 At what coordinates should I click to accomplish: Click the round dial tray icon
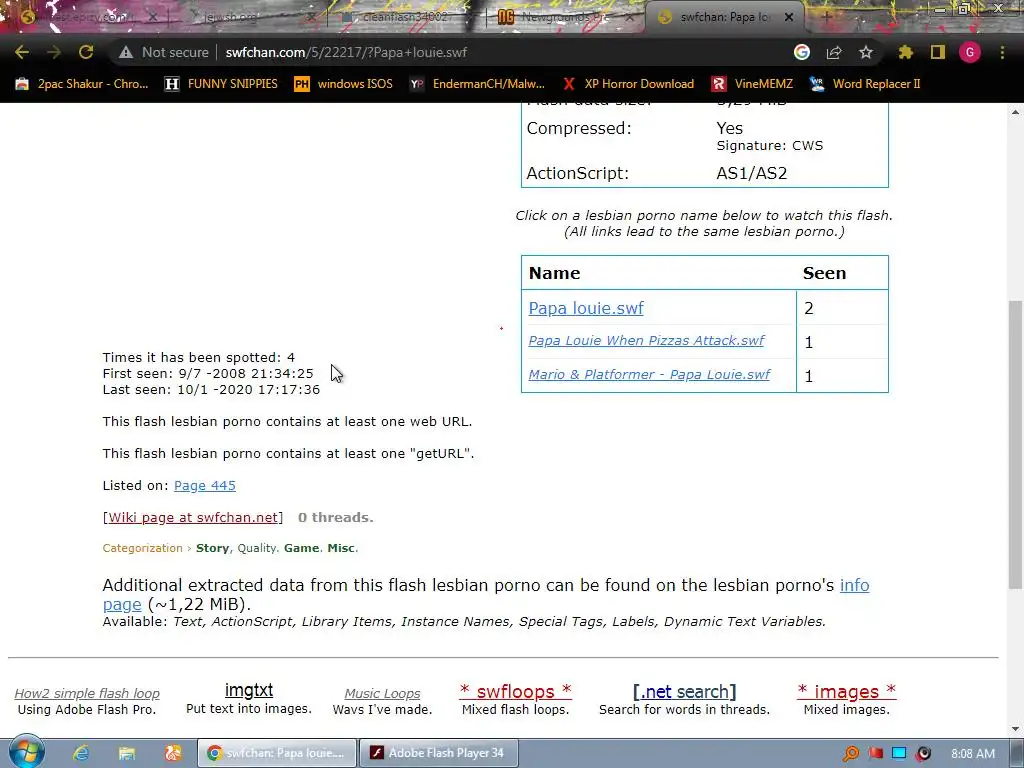(x=923, y=754)
